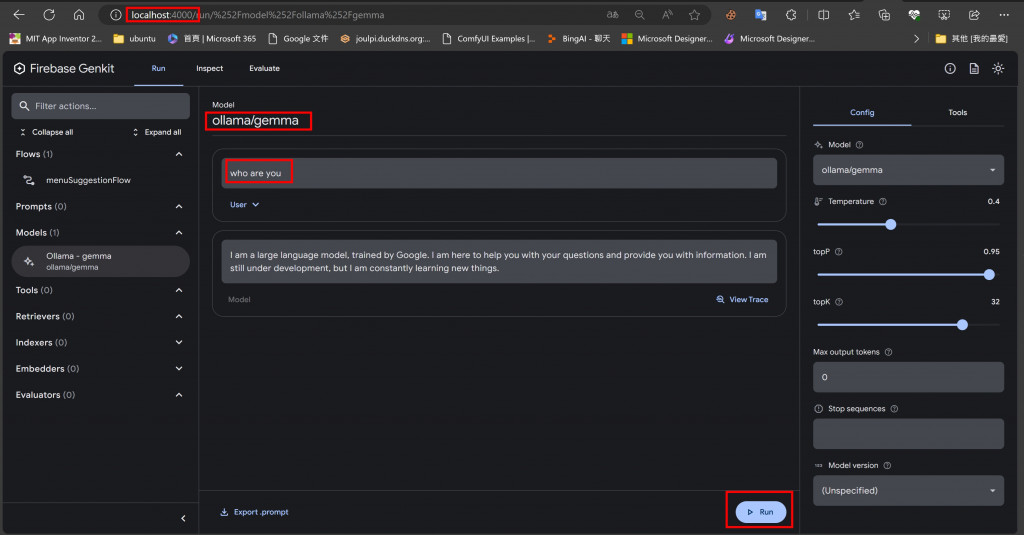This screenshot has height=535, width=1024.
Task: Reload the page with refresh icon
Action: click(x=49, y=14)
